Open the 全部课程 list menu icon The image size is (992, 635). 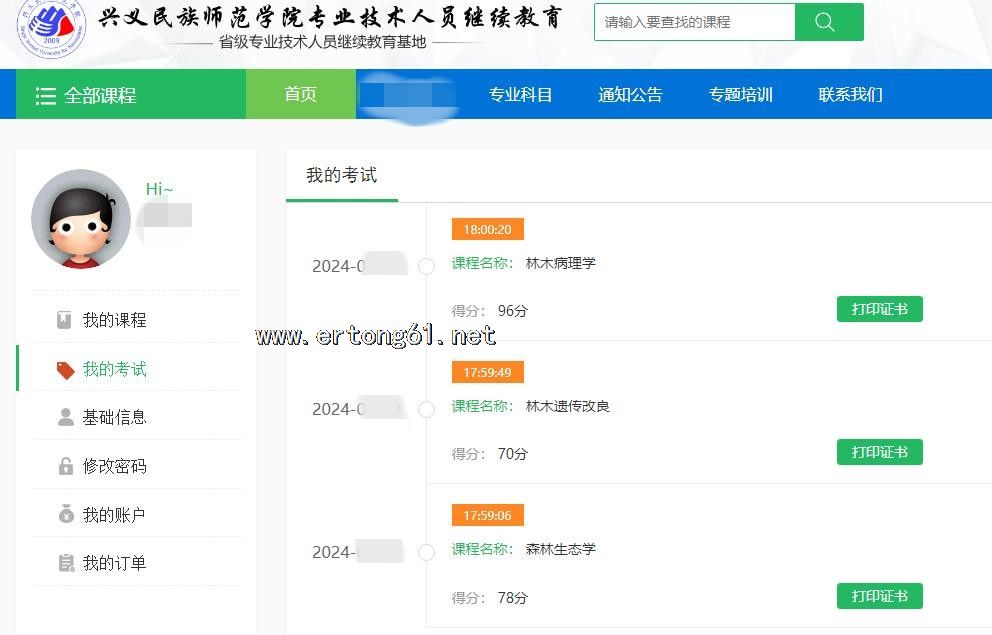point(46,96)
